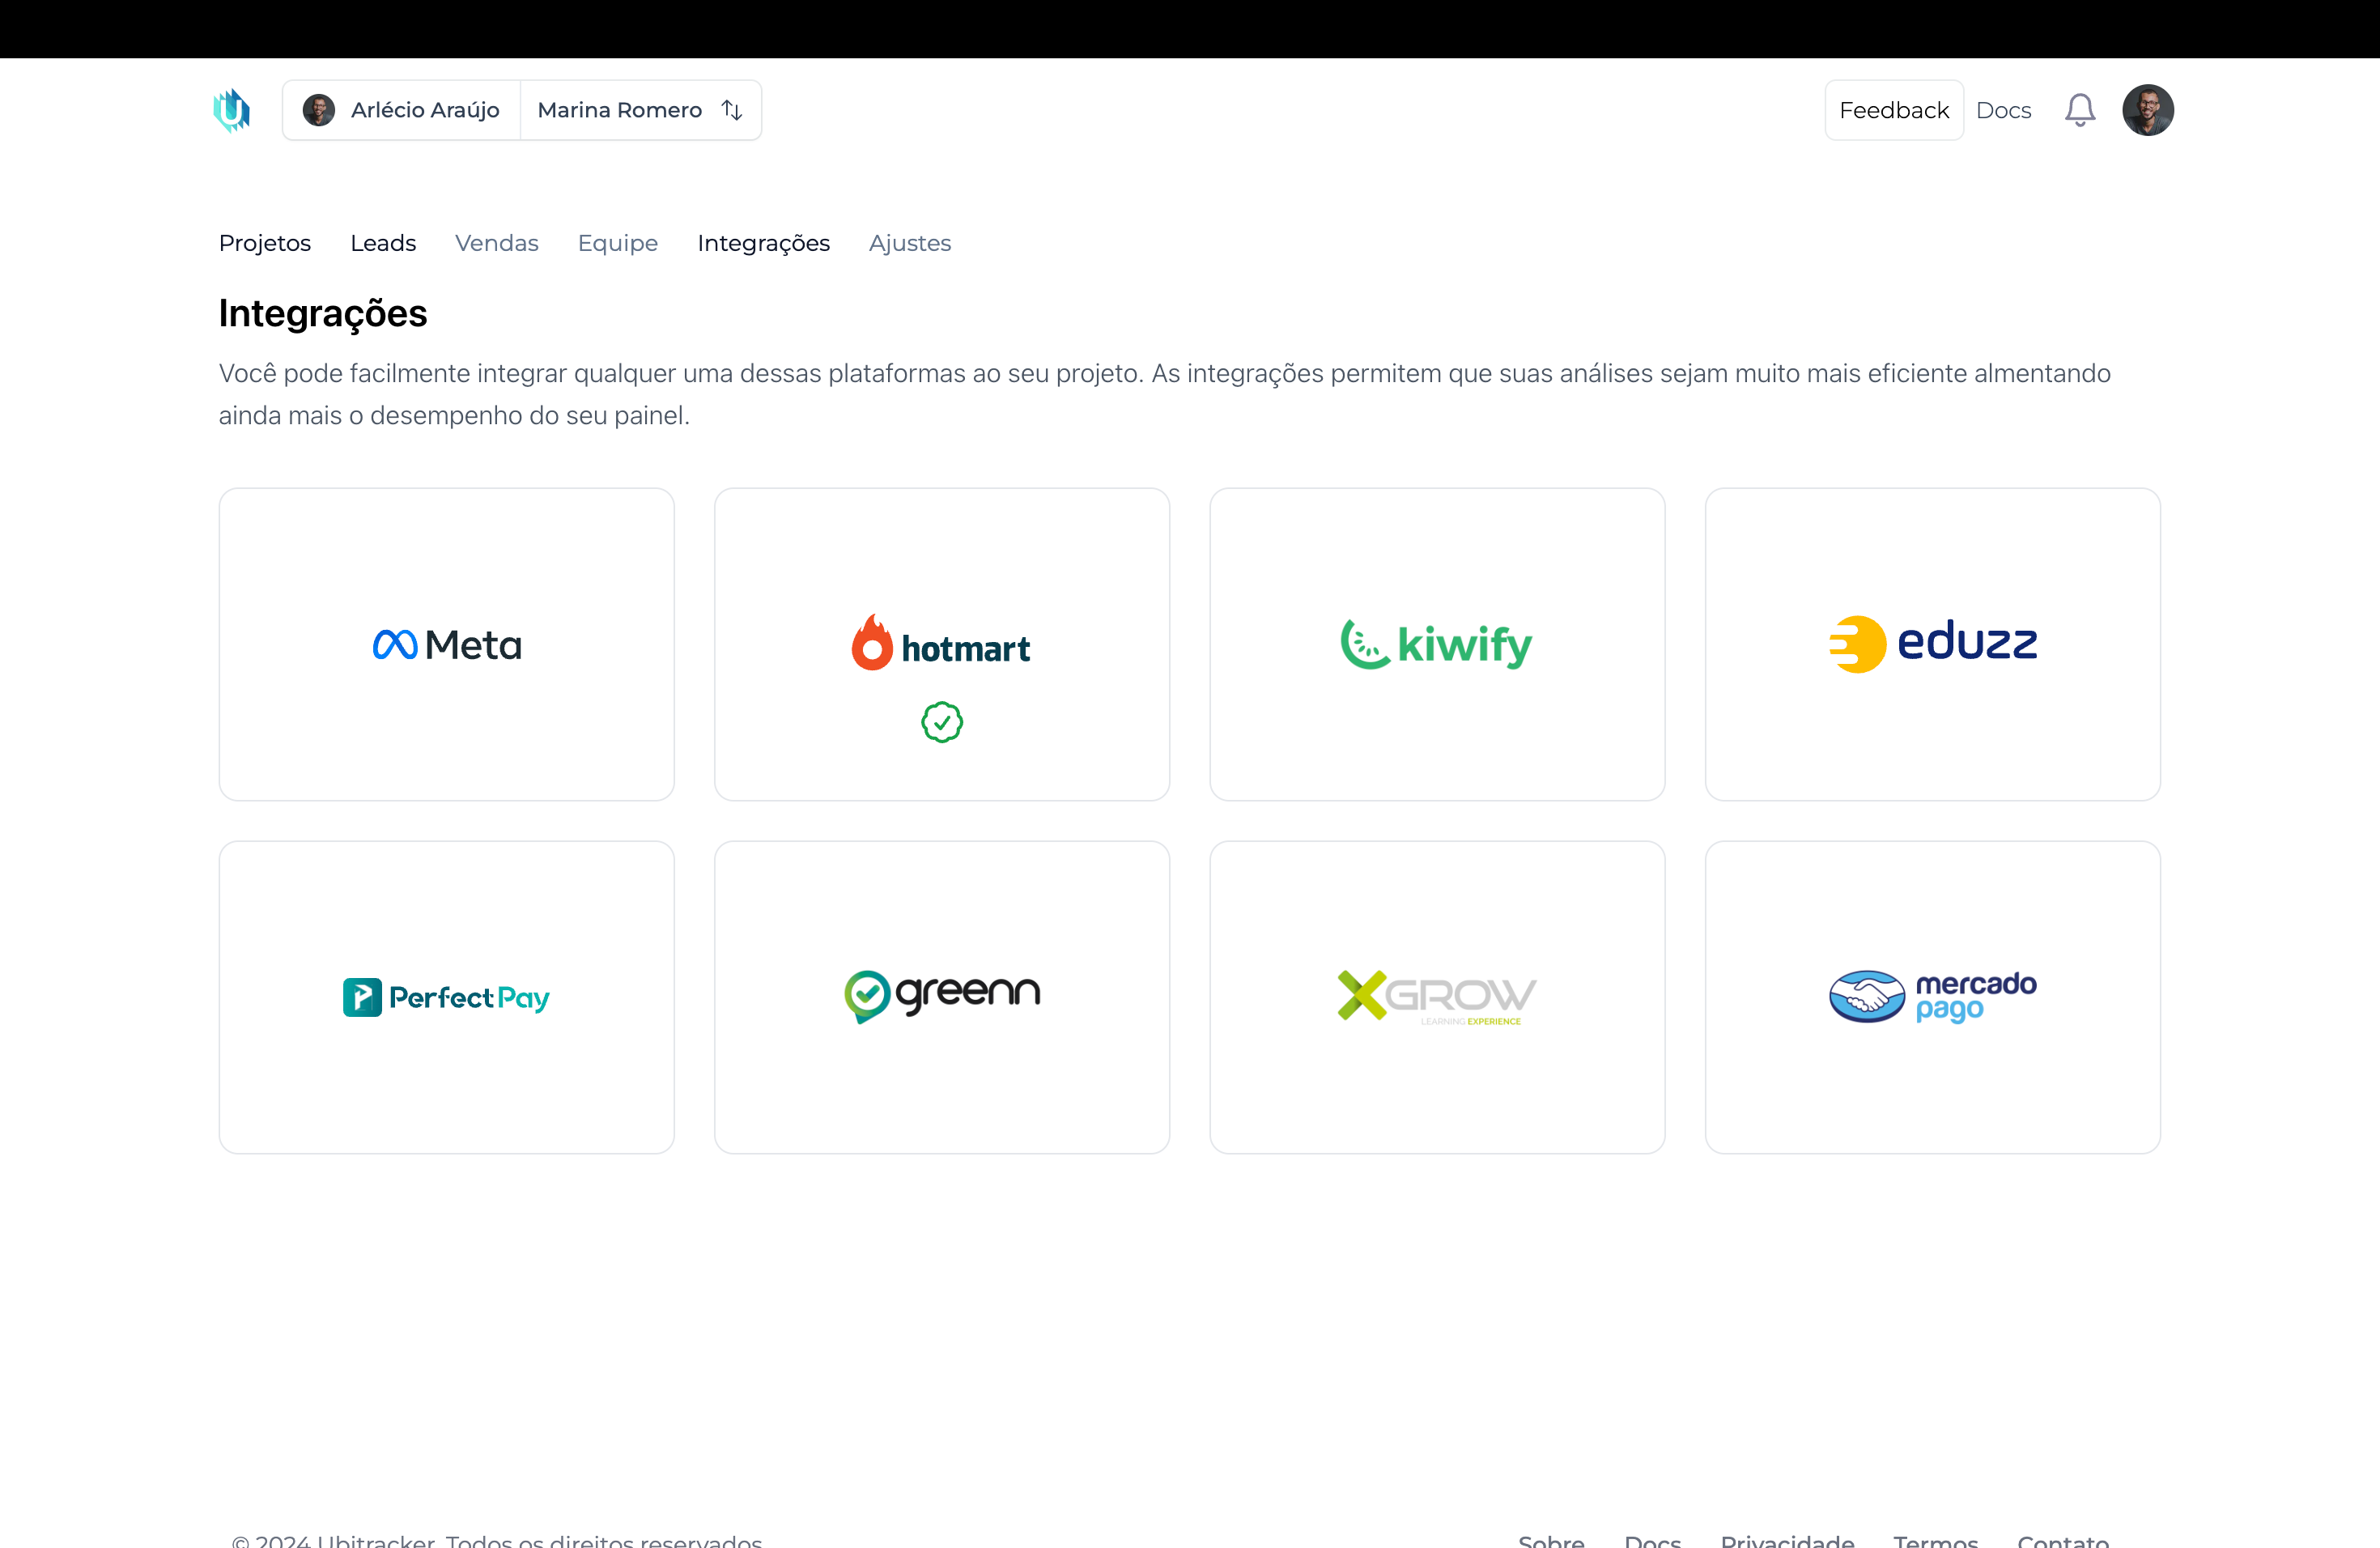Select the Meta integration card
Screen dimensions: 2380x1548
(447, 644)
